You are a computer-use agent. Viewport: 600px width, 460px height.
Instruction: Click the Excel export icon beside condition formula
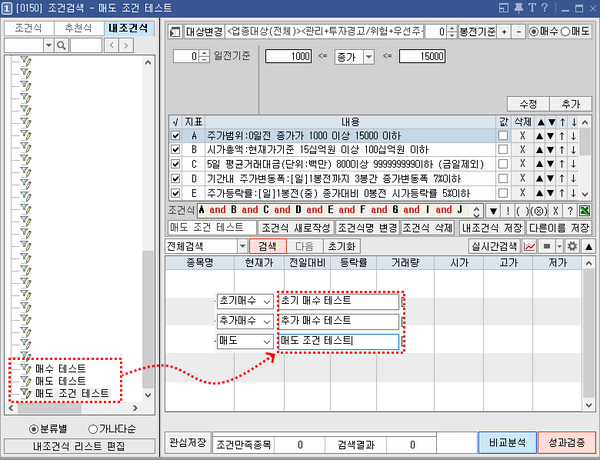584,211
